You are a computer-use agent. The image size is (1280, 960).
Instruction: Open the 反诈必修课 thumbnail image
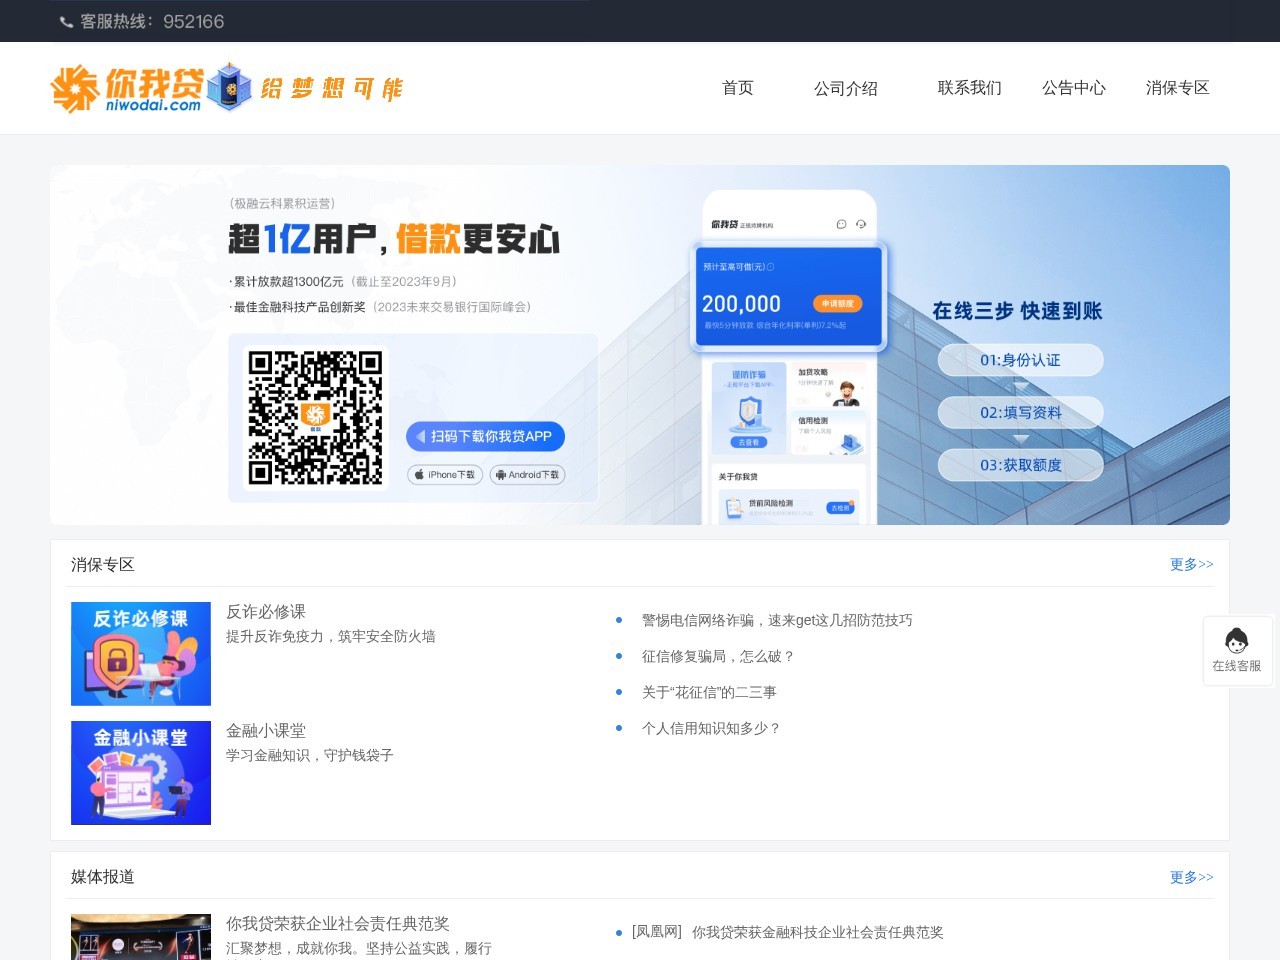141,654
